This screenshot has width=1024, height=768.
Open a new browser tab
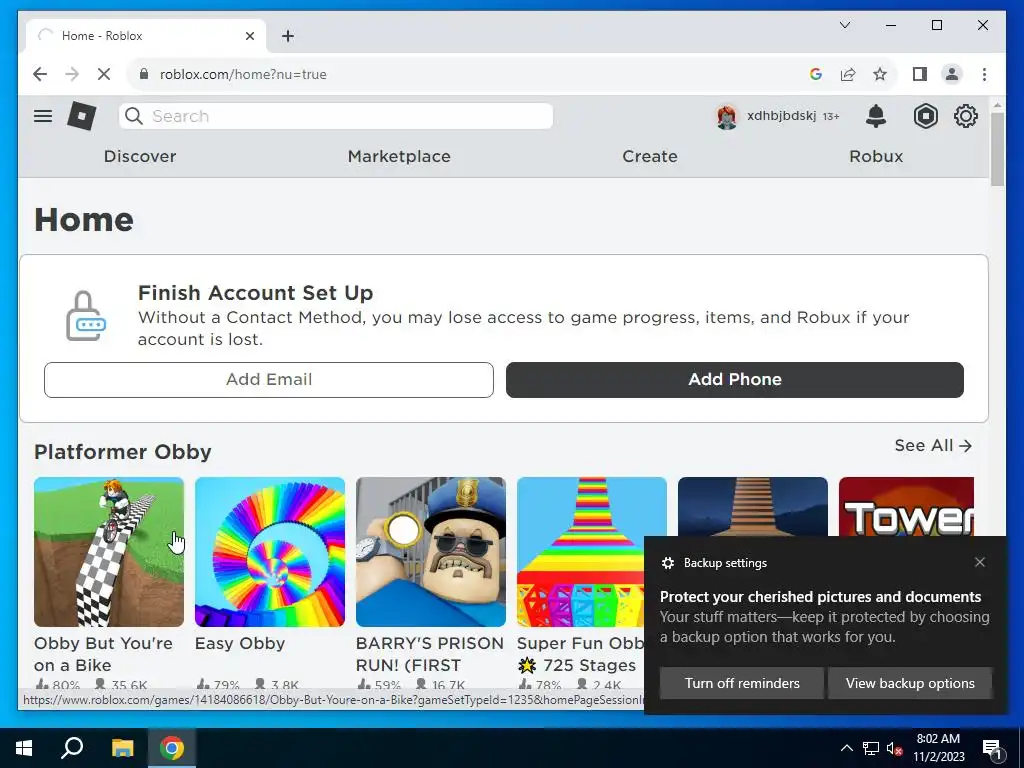click(x=287, y=36)
